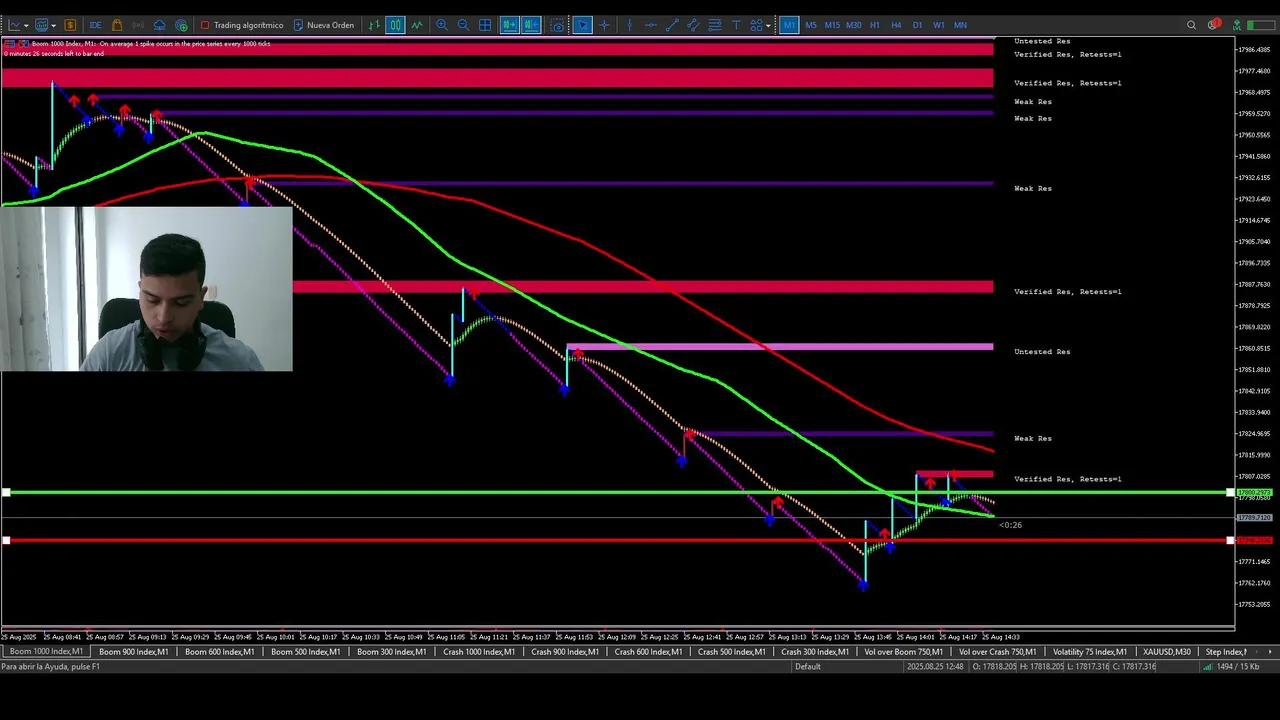Select the cursor arrow tool
1280x720 pixels.
[x=582, y=25]
